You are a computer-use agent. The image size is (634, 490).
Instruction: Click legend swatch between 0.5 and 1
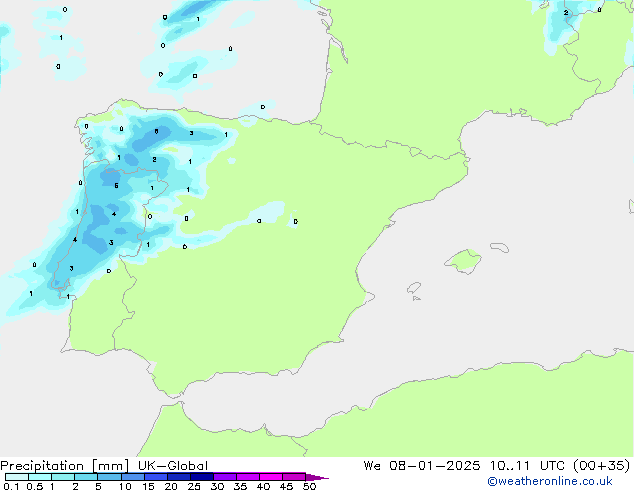40,477
